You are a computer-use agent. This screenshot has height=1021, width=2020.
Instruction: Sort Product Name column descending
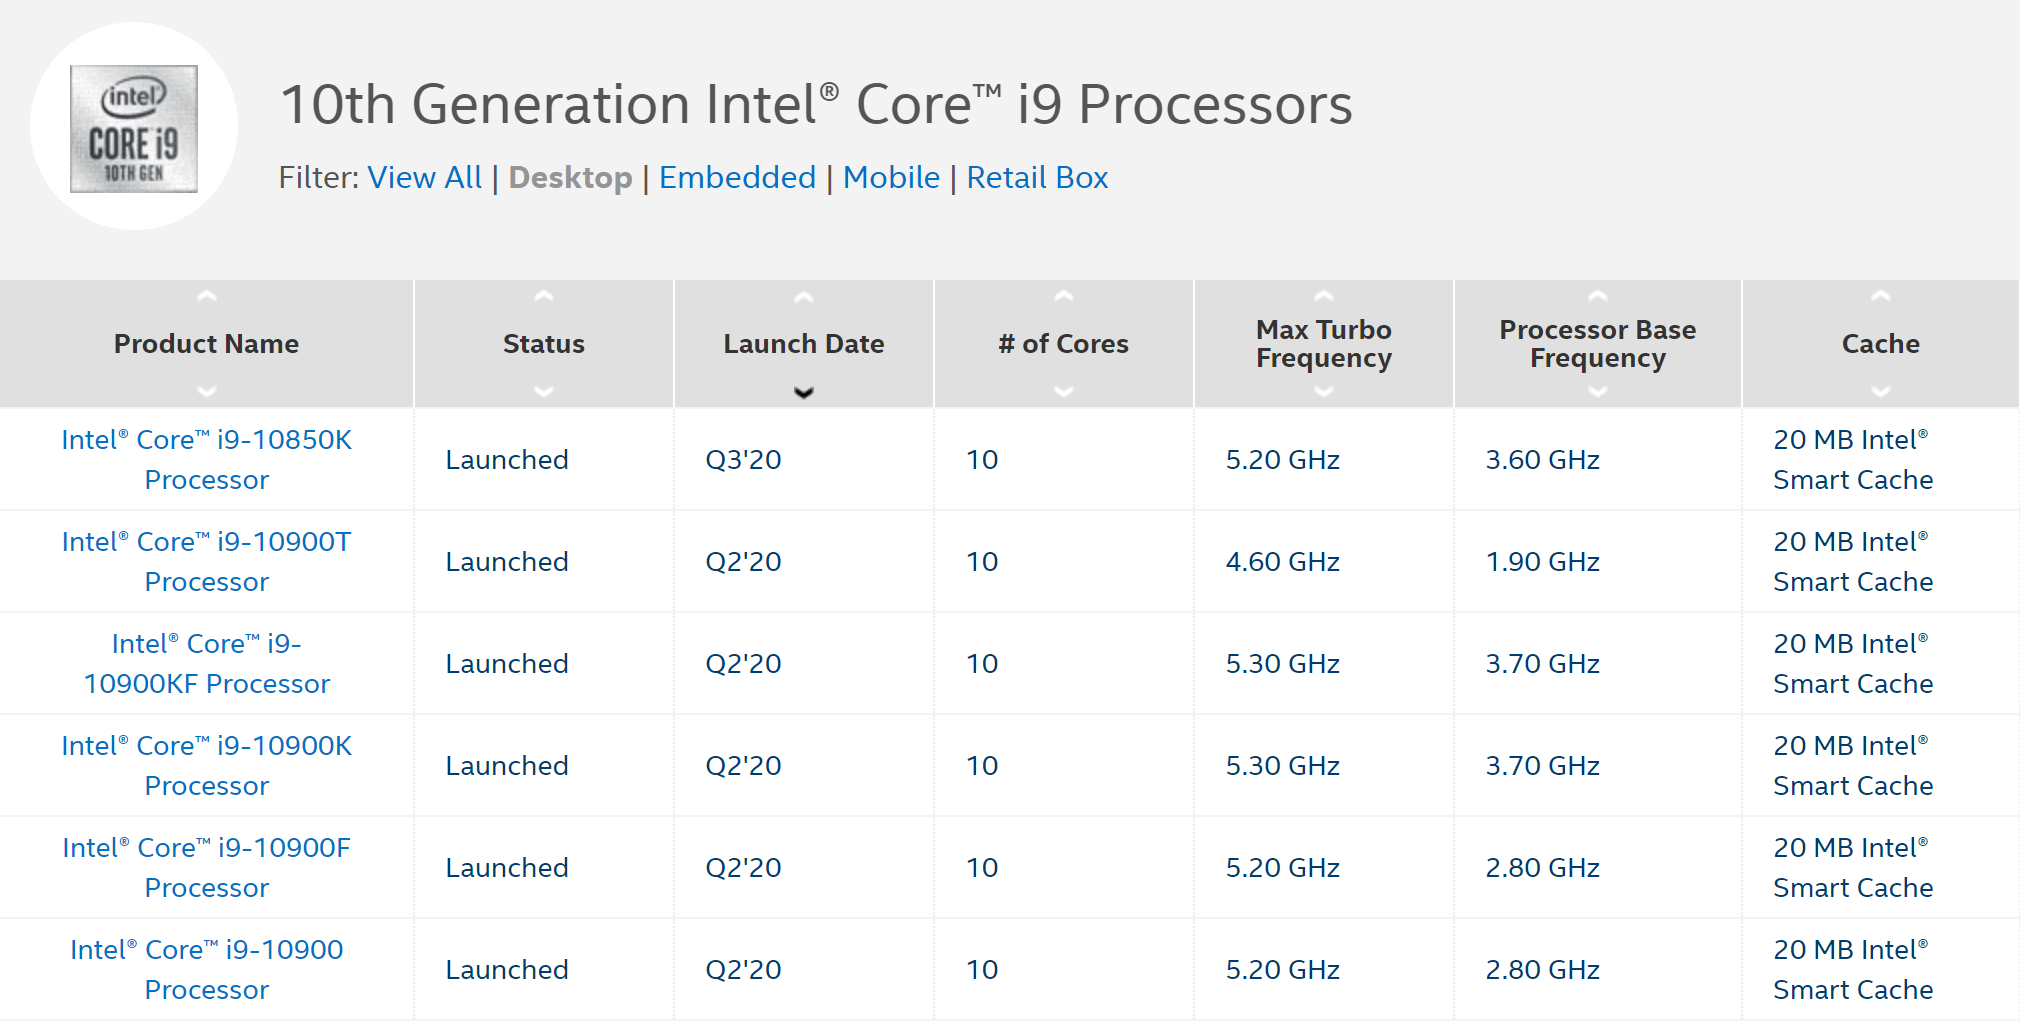pyautogui.click(x=206, y=391)
